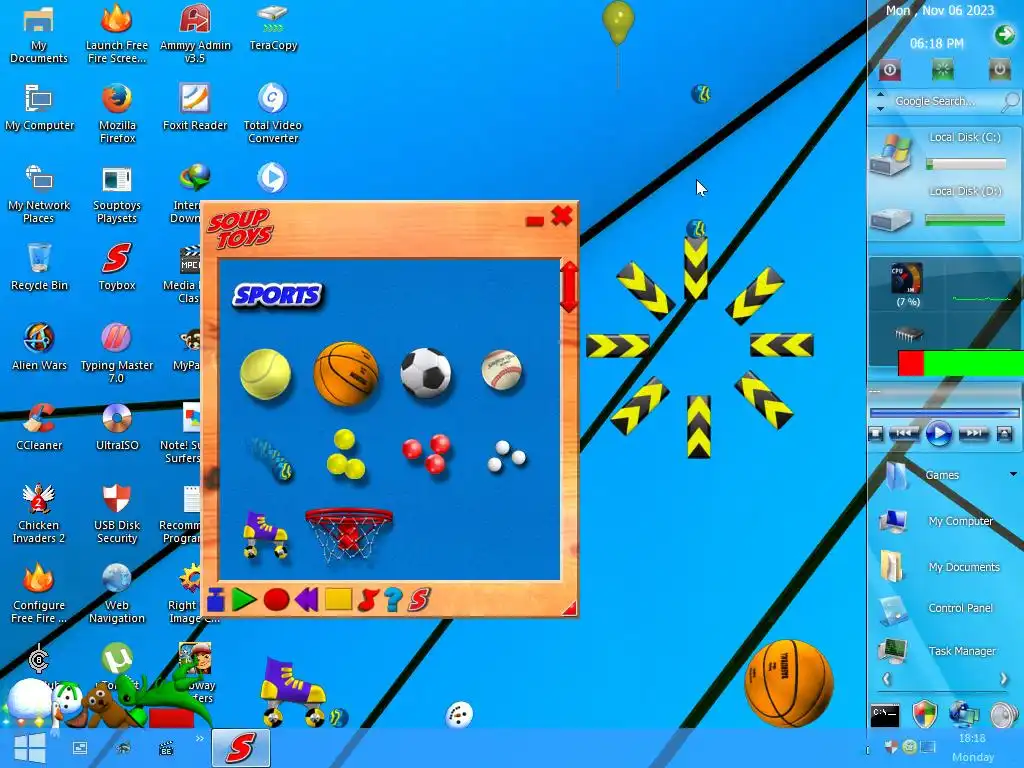Viewport: 1024px width, 768px height.
Task: Open My Documents link in the sidebar
Action: tap(964, 567)
